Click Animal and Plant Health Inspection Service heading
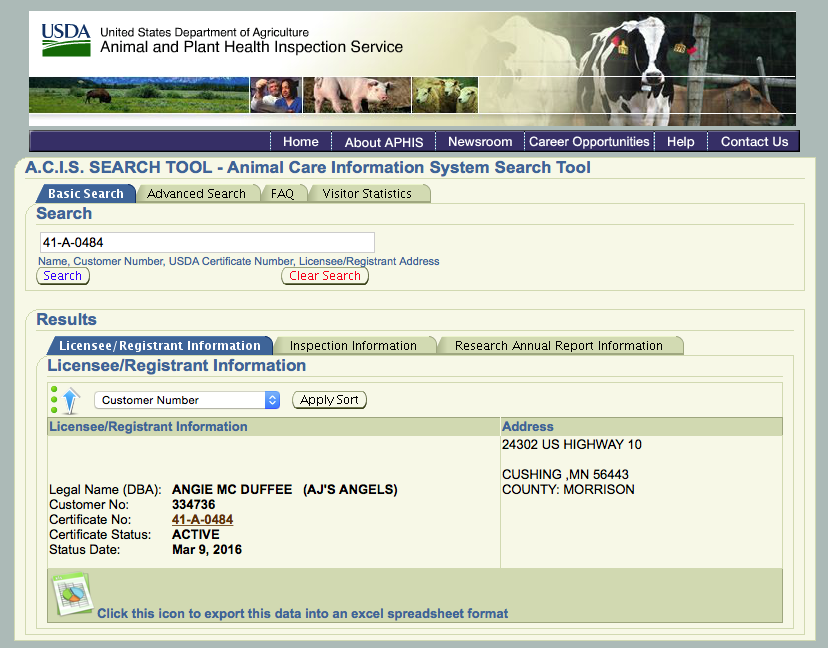Screen dimensions: 828x648 click(251, 47)
